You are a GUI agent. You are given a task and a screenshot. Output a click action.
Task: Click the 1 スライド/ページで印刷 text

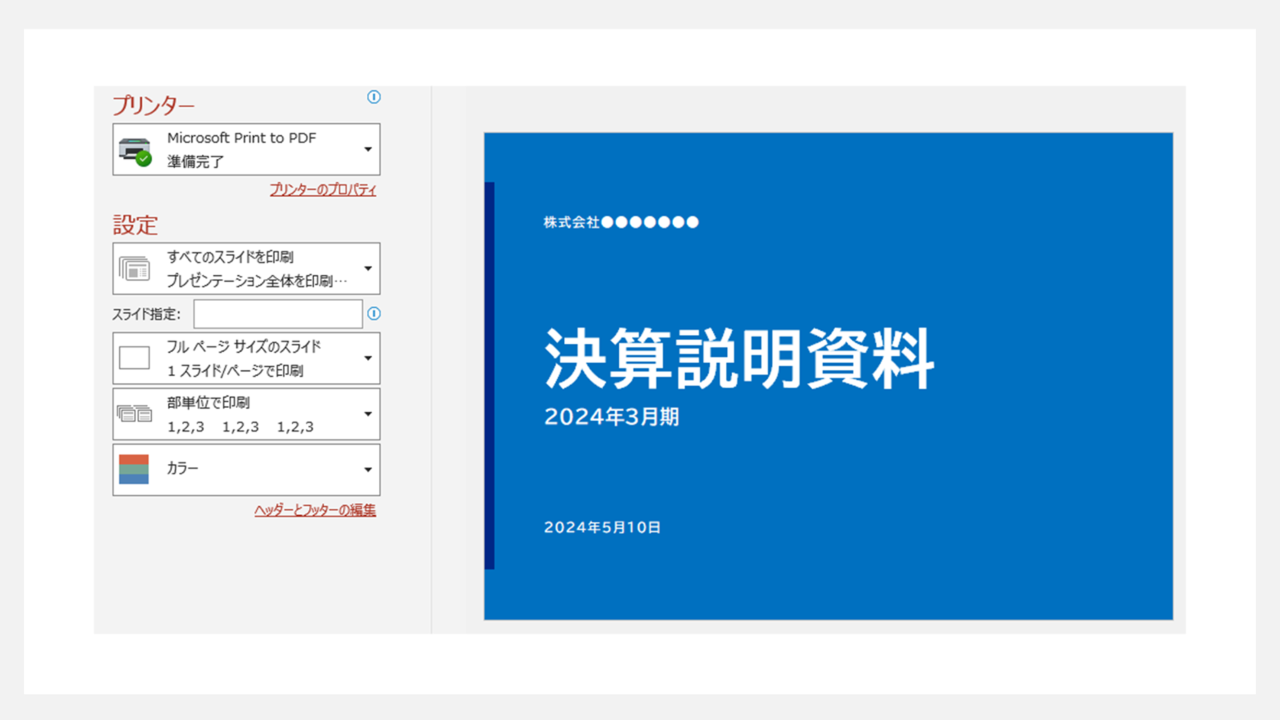click(235, 371)
